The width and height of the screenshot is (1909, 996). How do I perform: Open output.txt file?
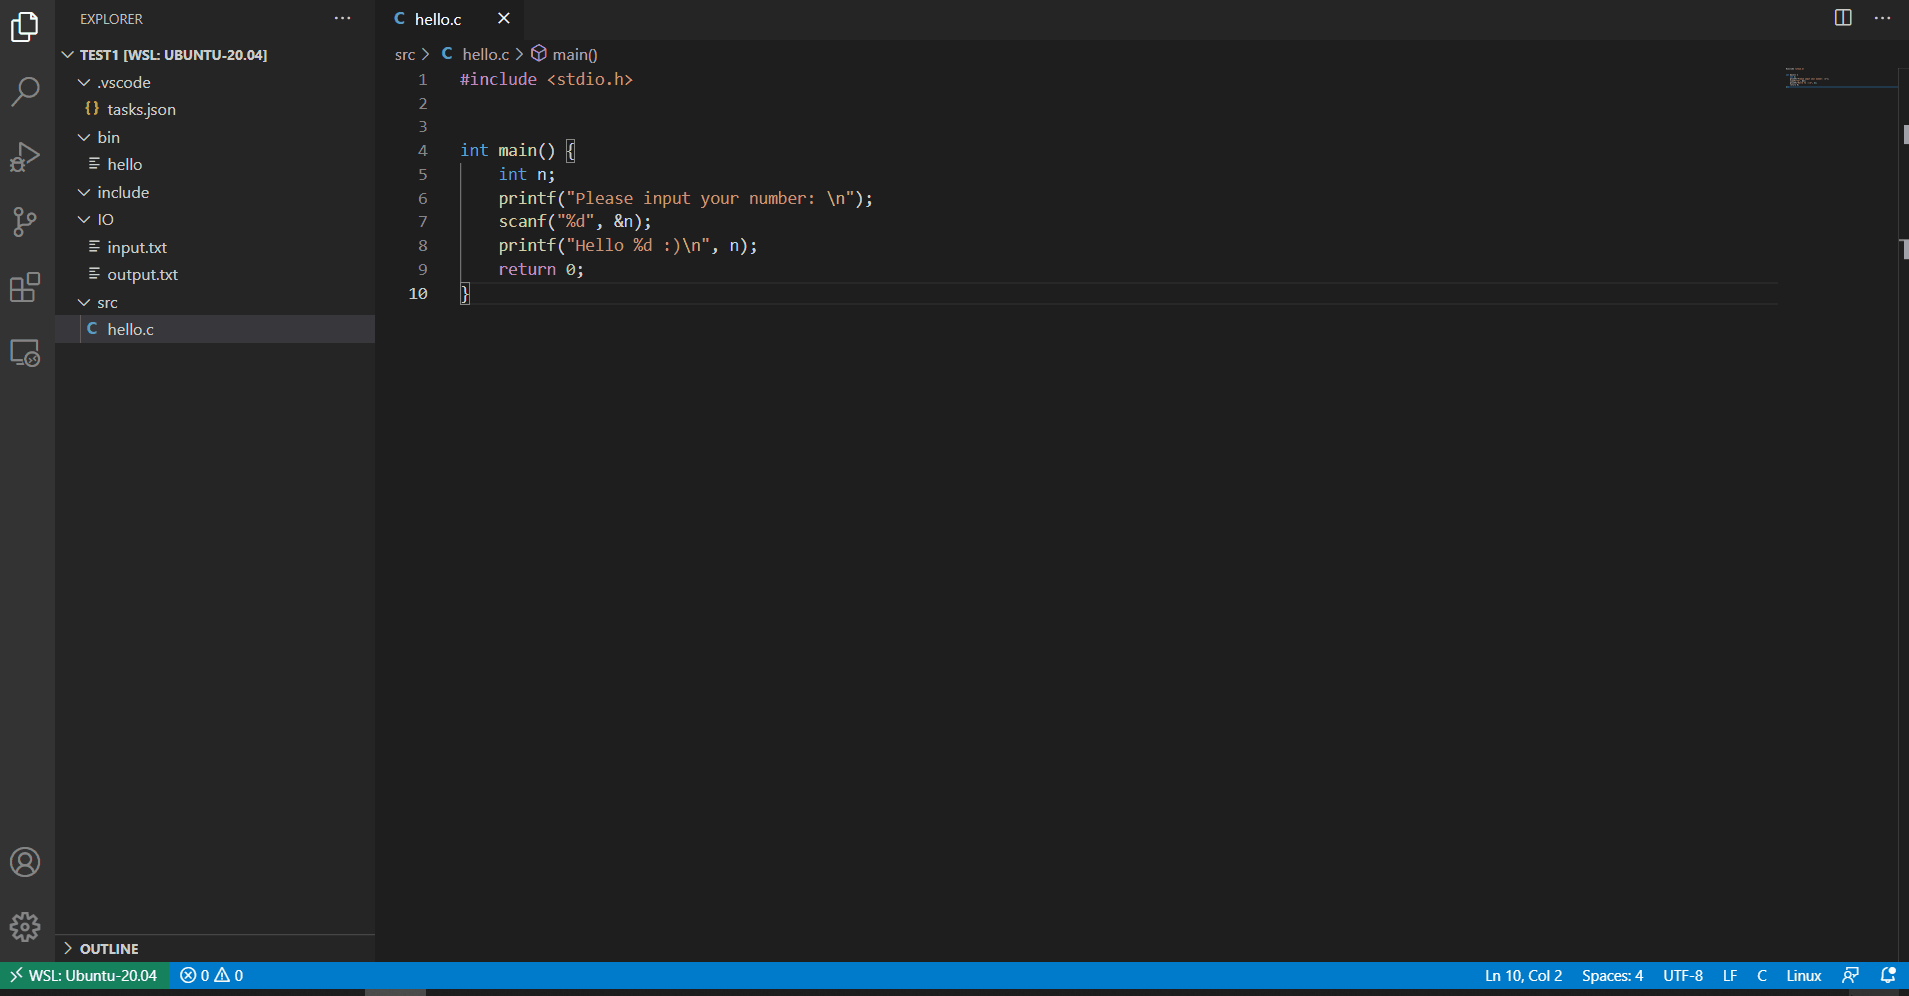coord(215,274)
